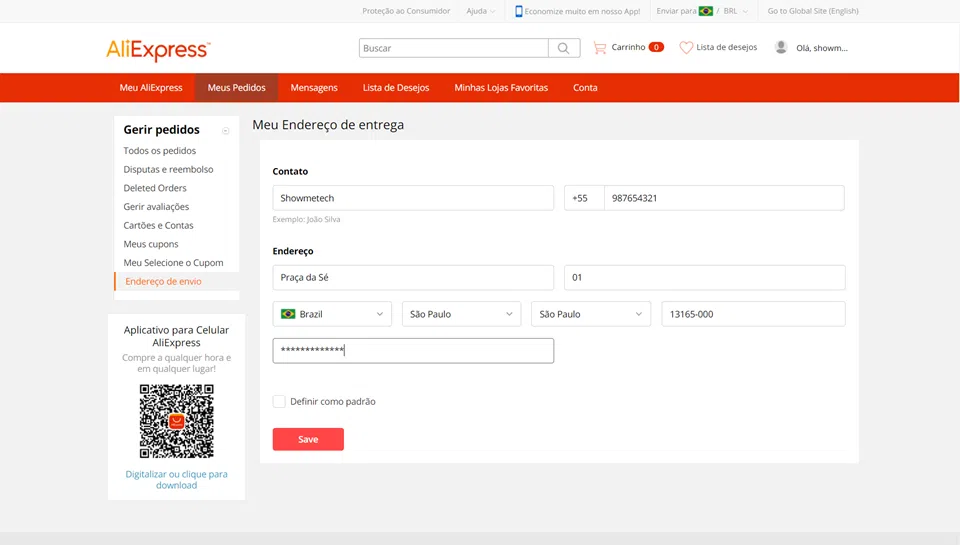Open Disputas e reembolso

point(168,170)
